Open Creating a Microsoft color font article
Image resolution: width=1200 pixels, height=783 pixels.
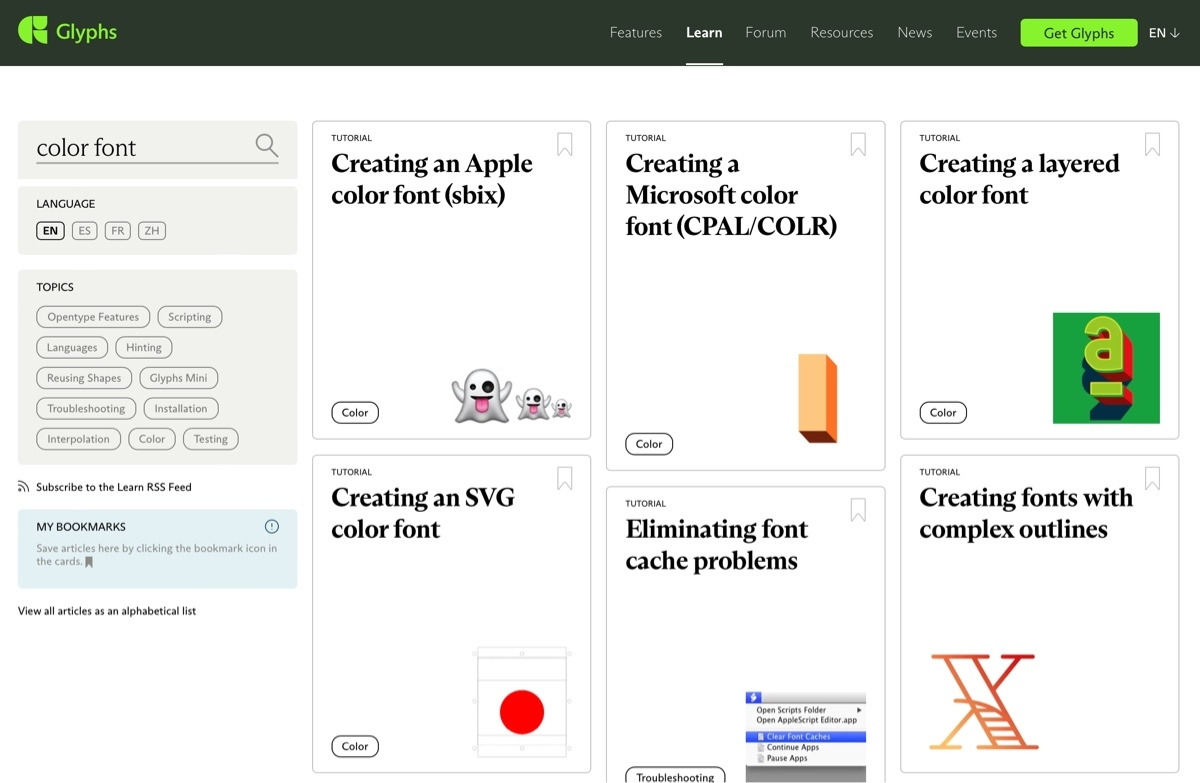(731, 195)
